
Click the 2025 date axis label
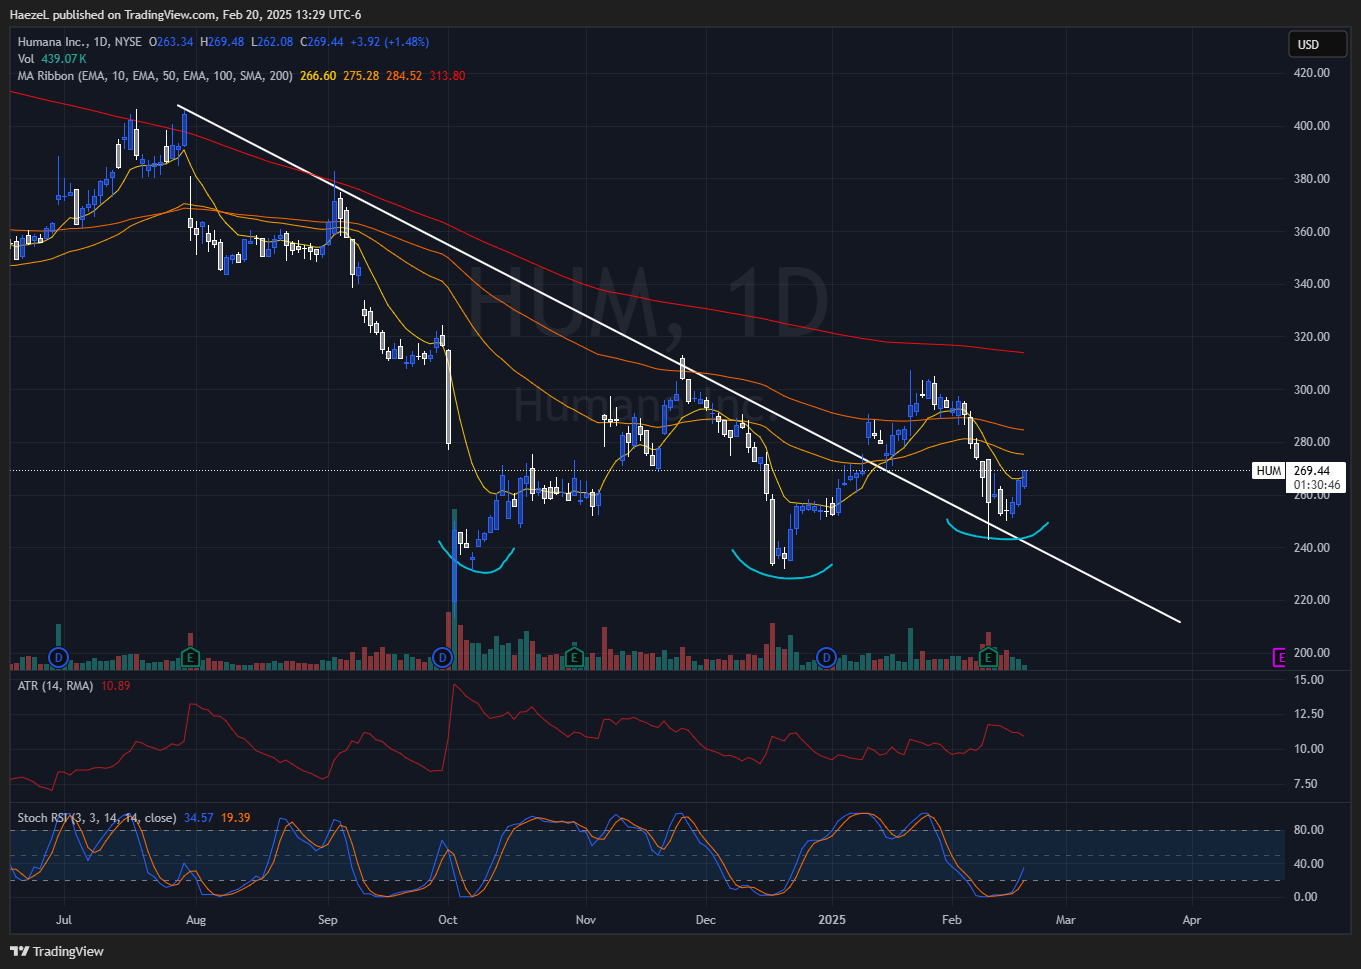pos(832,920)
